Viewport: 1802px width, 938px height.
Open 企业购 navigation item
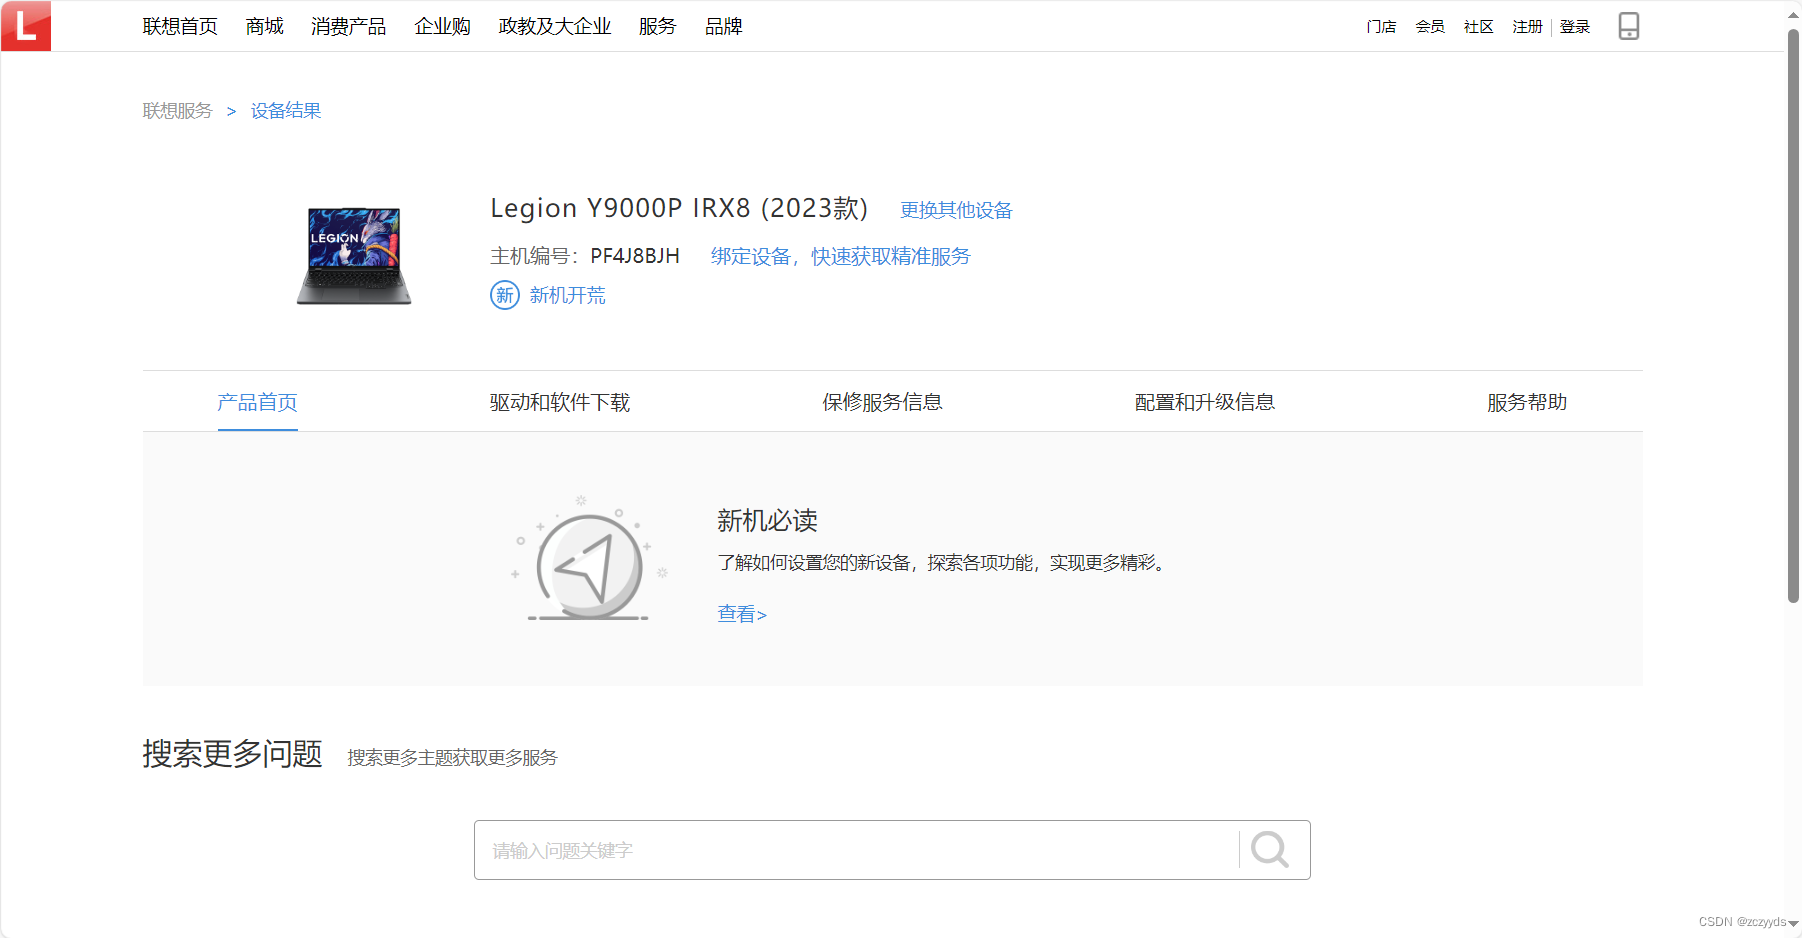pyautogui.click(x=443, y=27)
